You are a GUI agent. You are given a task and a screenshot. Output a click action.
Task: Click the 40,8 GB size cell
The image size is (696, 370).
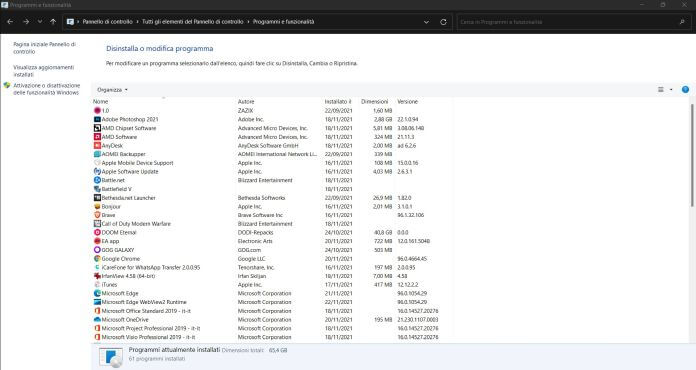point(383,232)
